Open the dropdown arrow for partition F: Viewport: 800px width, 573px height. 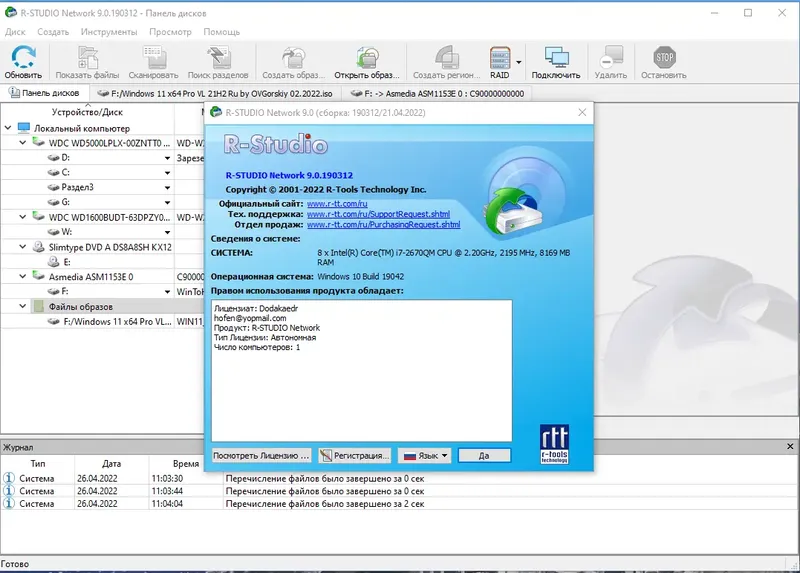167,292
